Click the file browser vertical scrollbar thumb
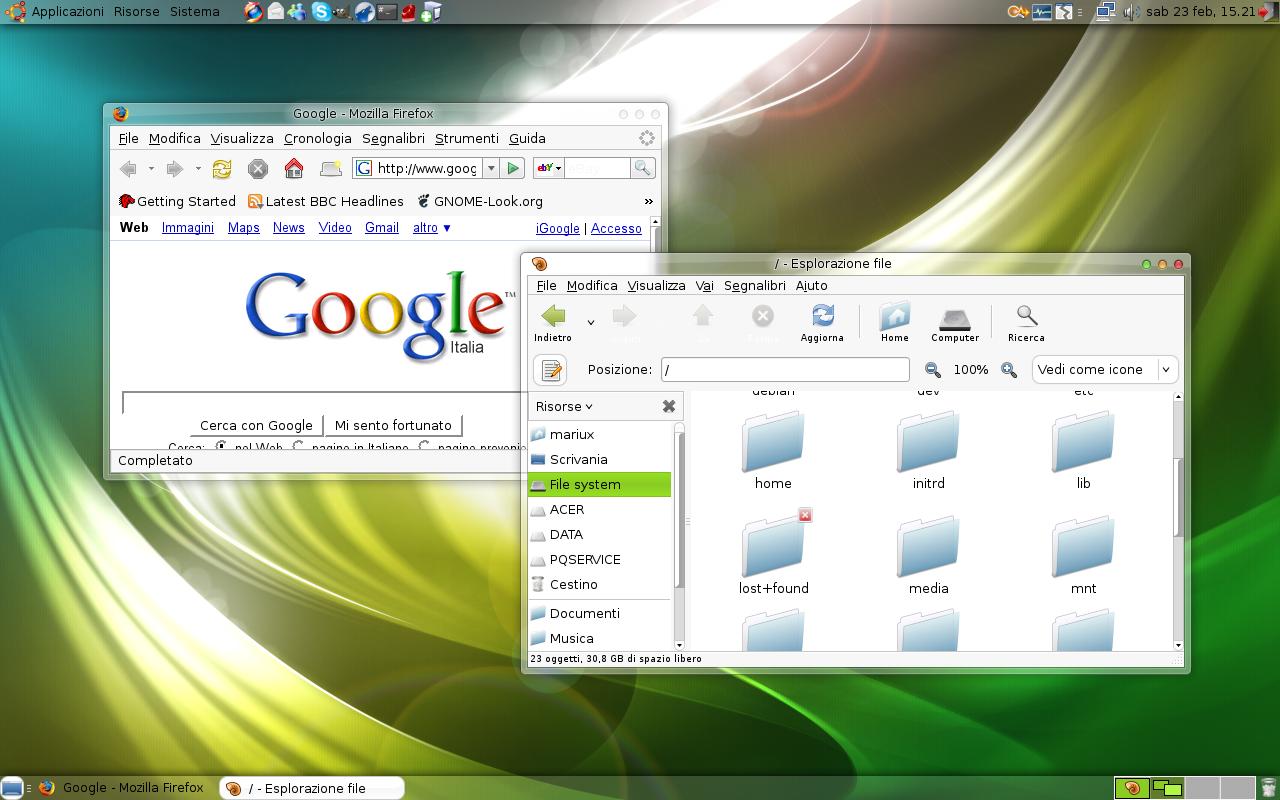 (1178, 497)
